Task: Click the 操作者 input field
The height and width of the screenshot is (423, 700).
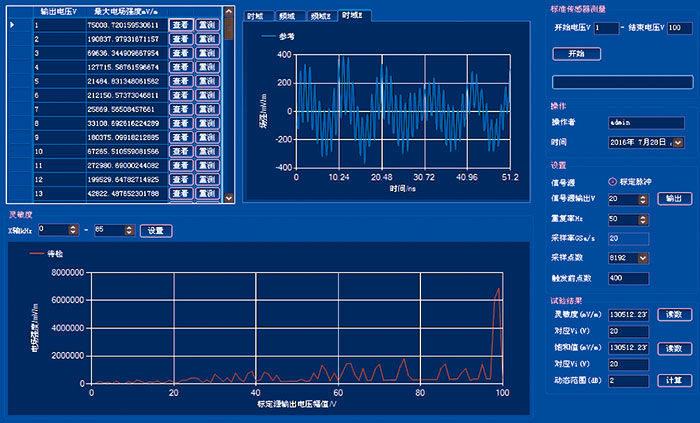Action: tap(645, 122)
